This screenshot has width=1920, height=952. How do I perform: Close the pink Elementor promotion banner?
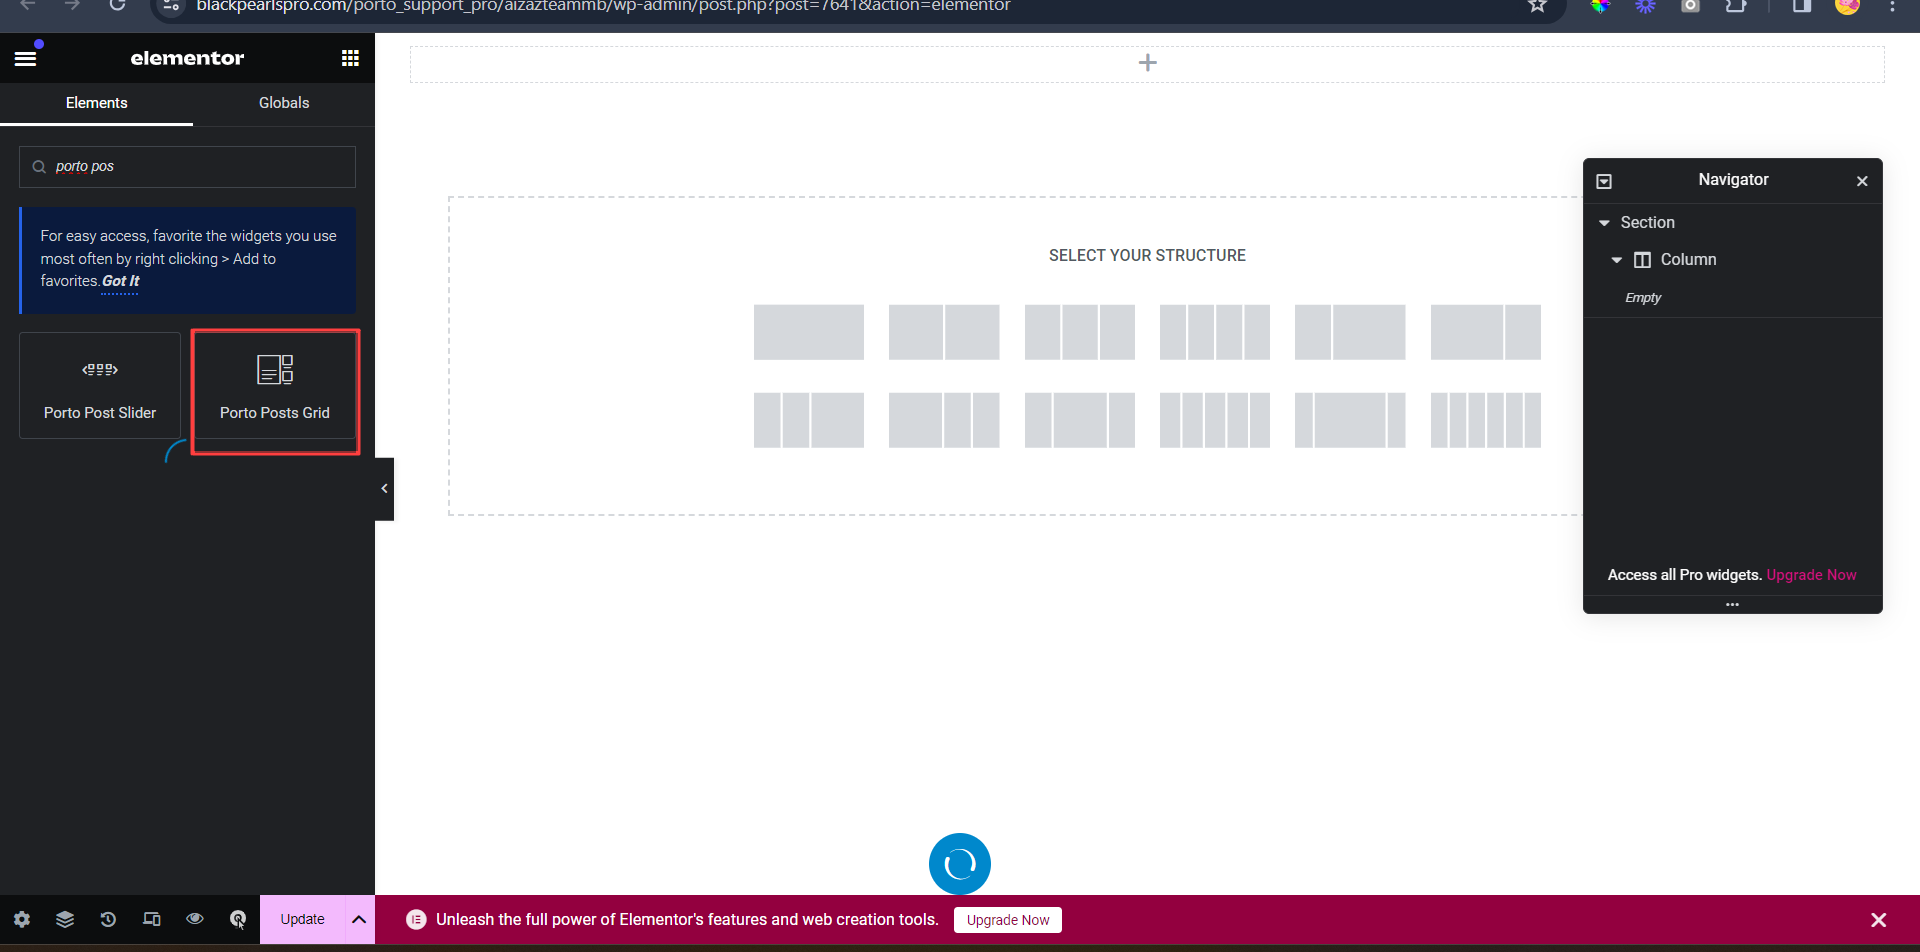(1879, 920)
